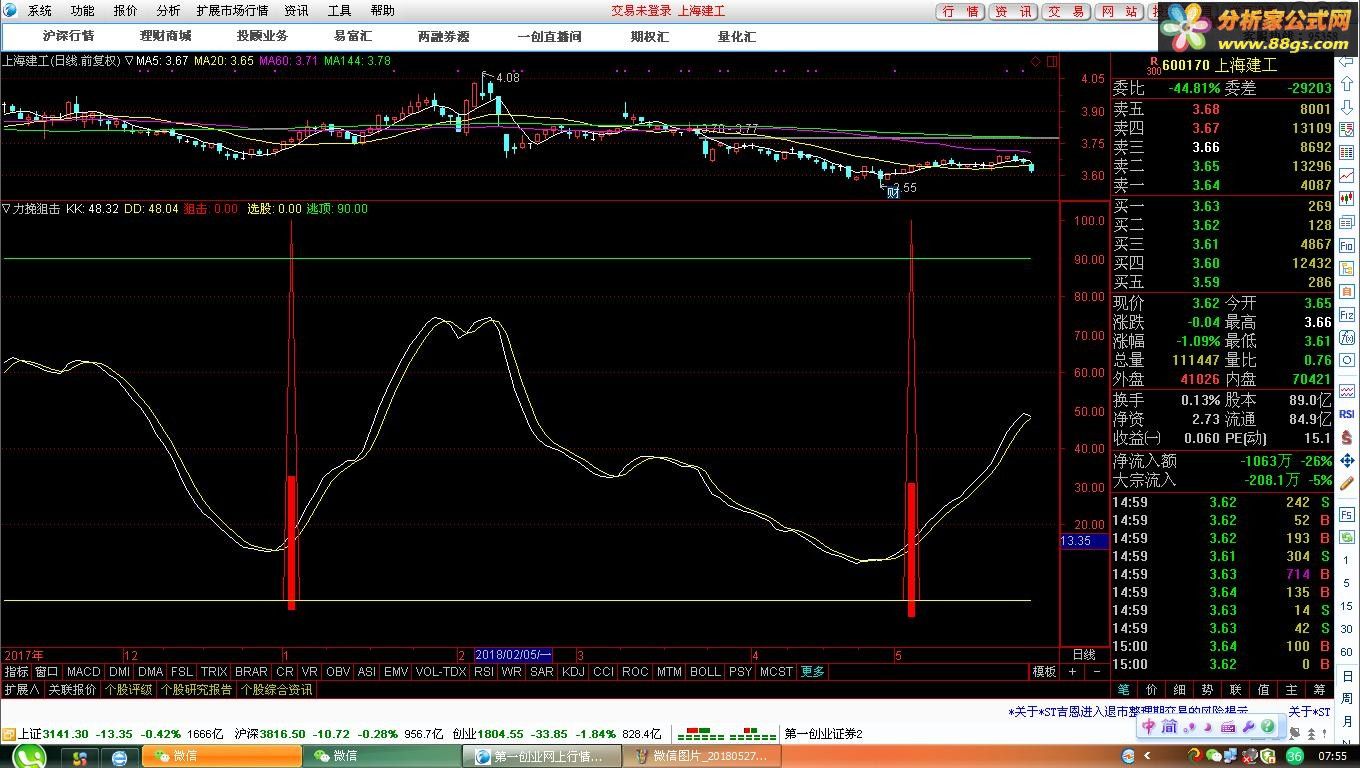The height and width of the screenshot is (768, 1360).
Task: Open the 更多 indicators dropdown
Action: 813,672
